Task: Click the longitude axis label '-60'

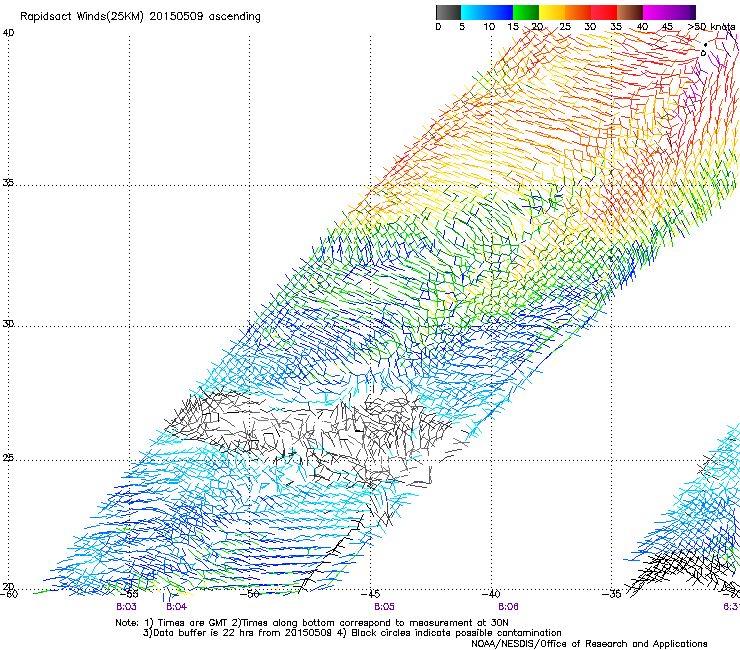Action: tap(9, 594)
